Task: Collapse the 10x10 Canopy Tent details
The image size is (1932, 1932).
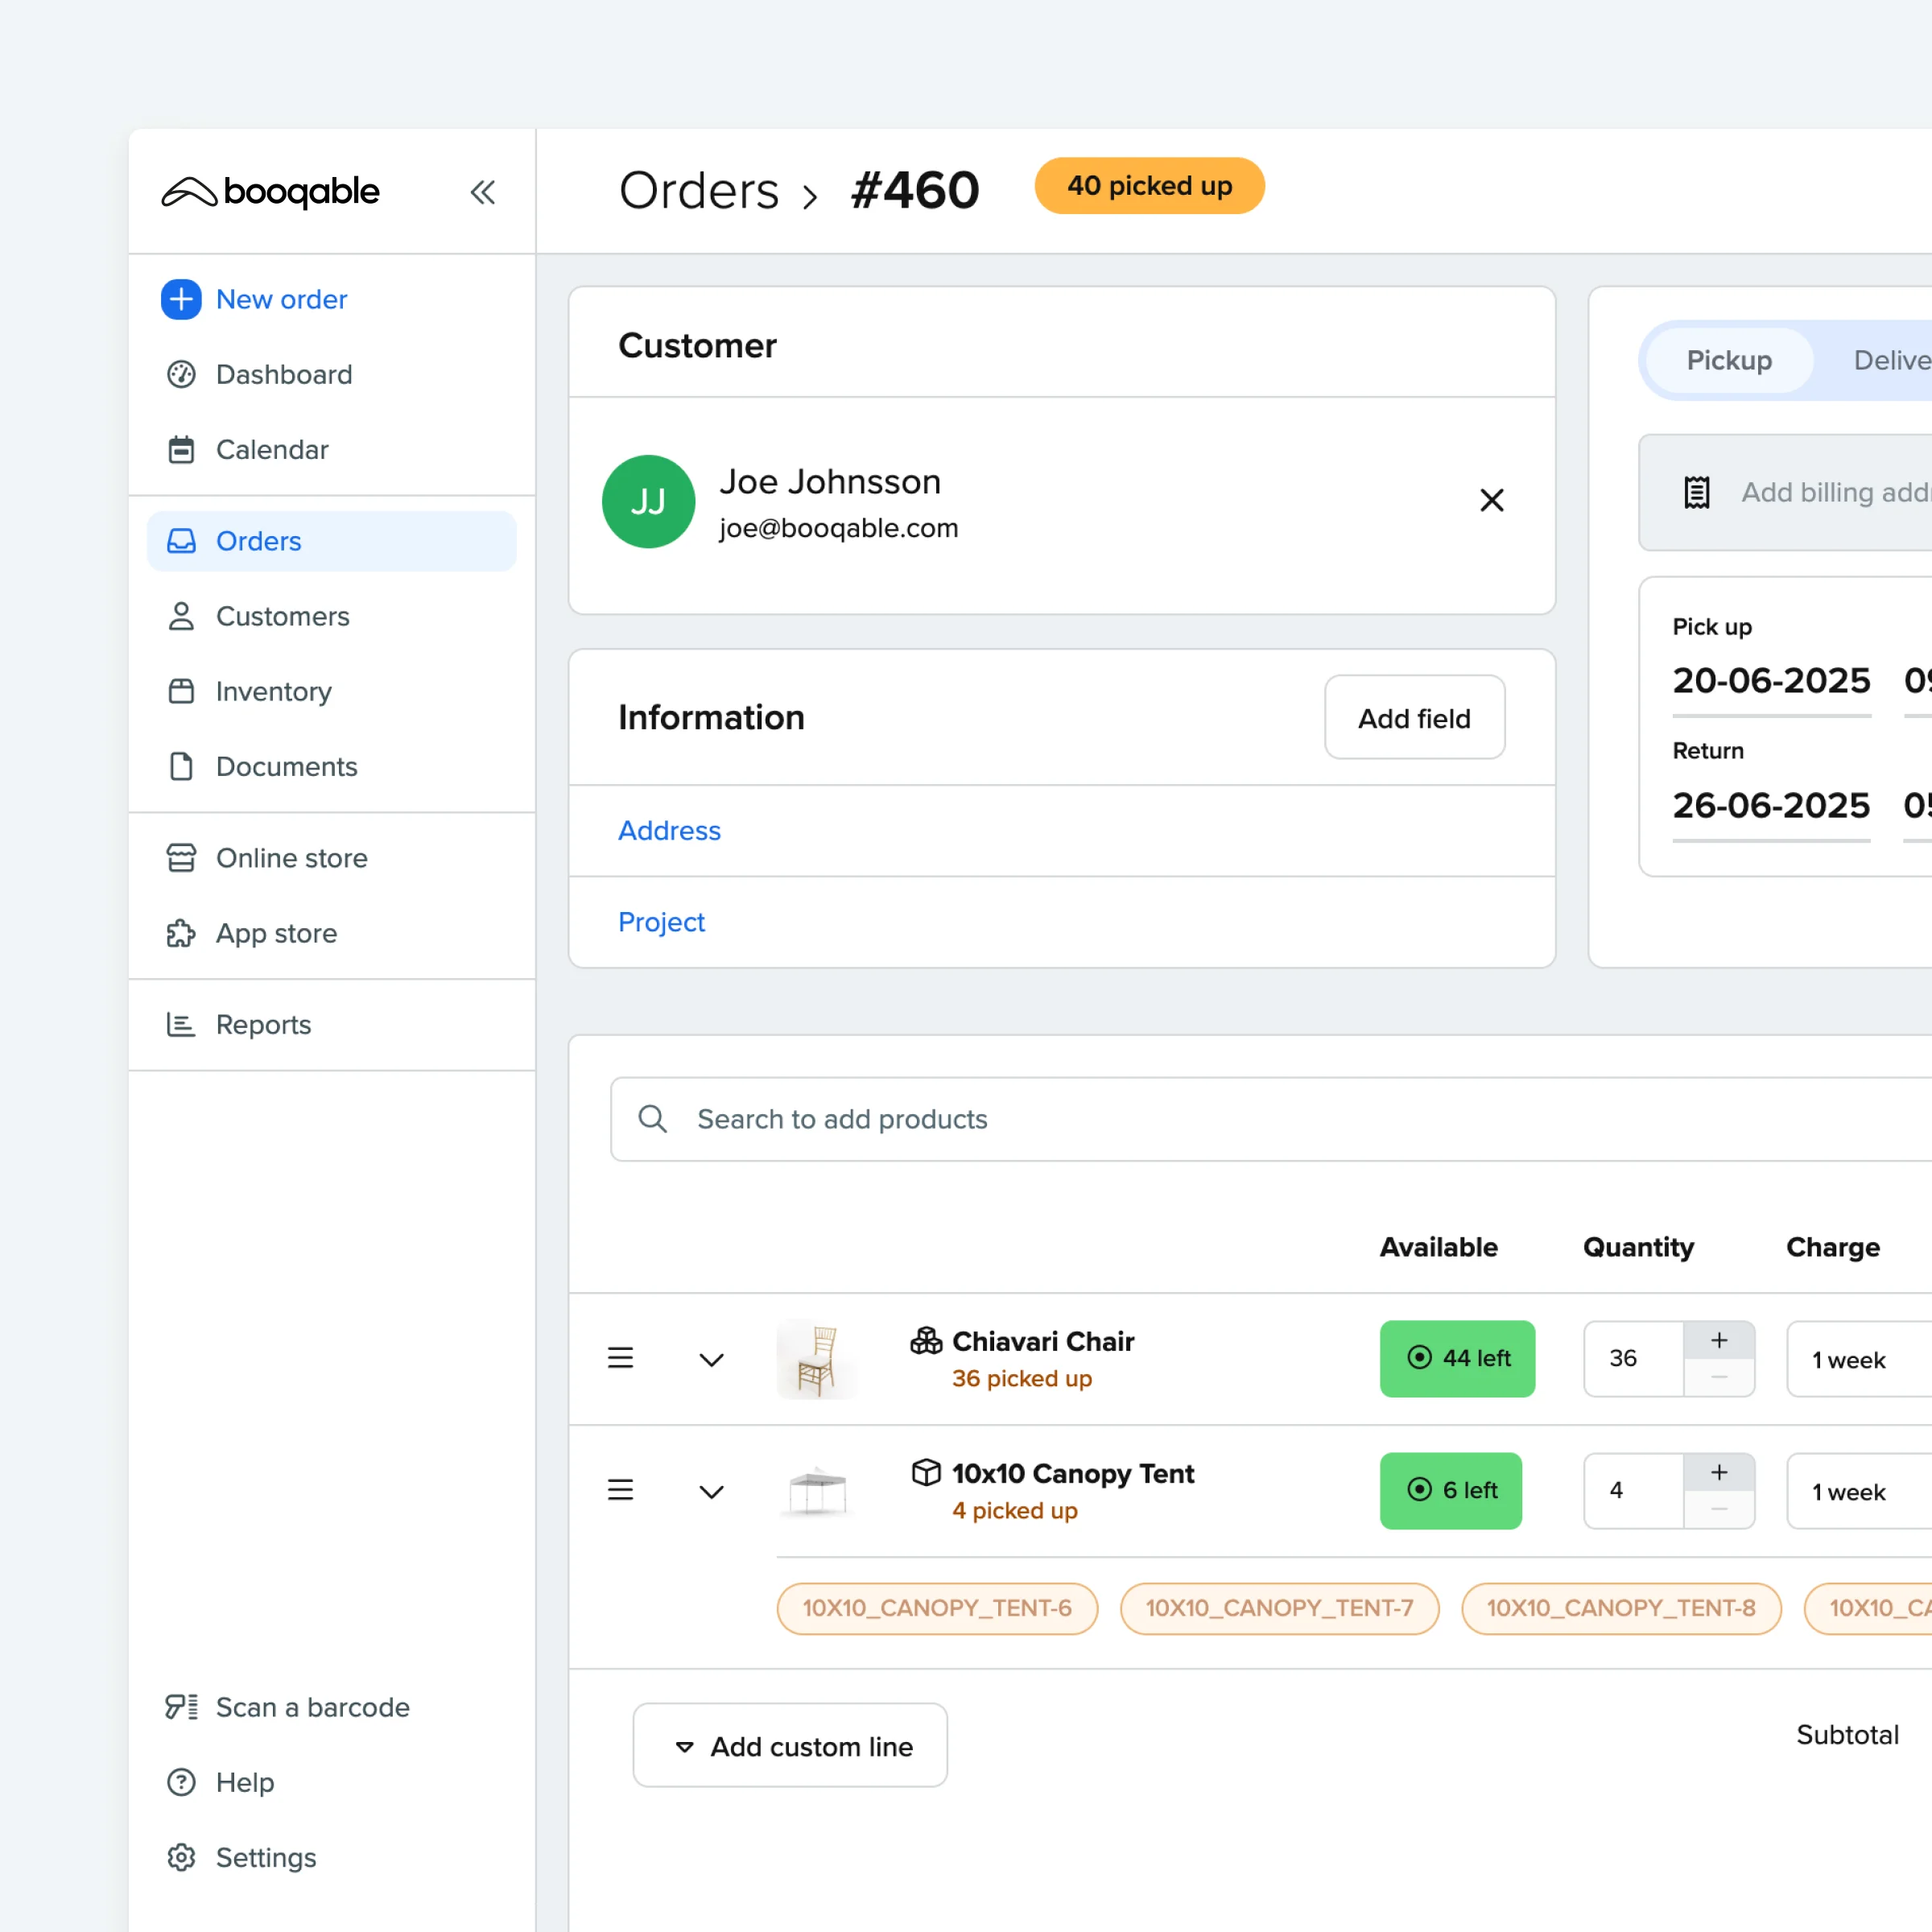Action: 712,1491
